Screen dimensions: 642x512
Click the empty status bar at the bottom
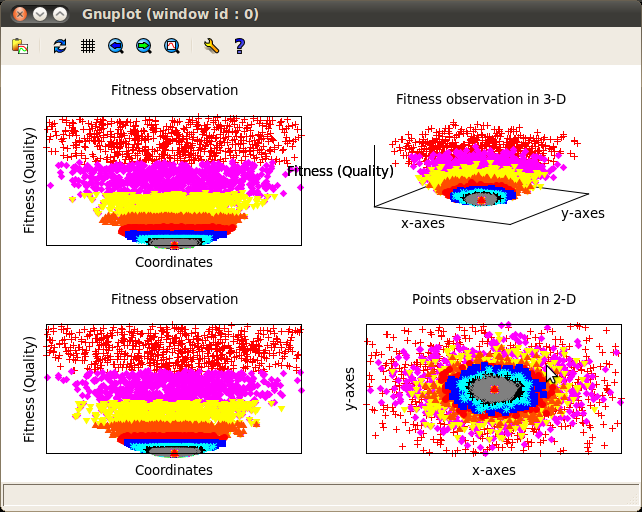(320, 495)
